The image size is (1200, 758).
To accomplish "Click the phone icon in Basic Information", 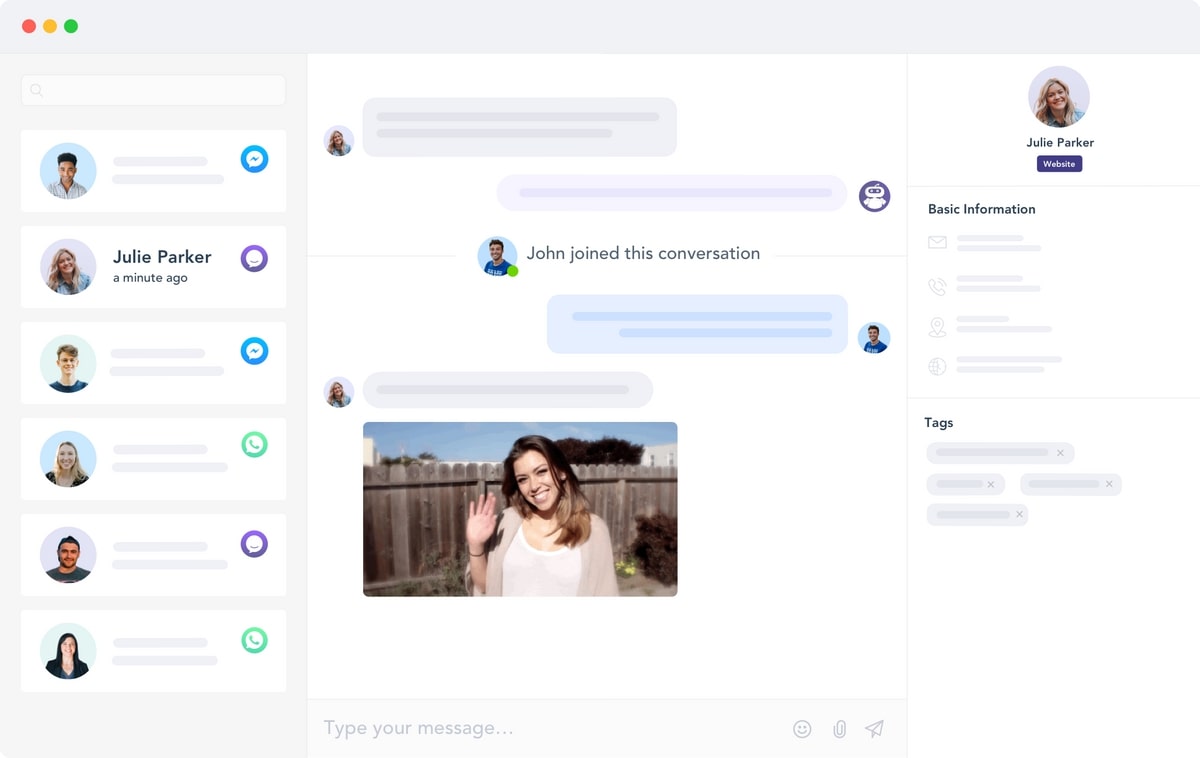I will tap(937, 287).
